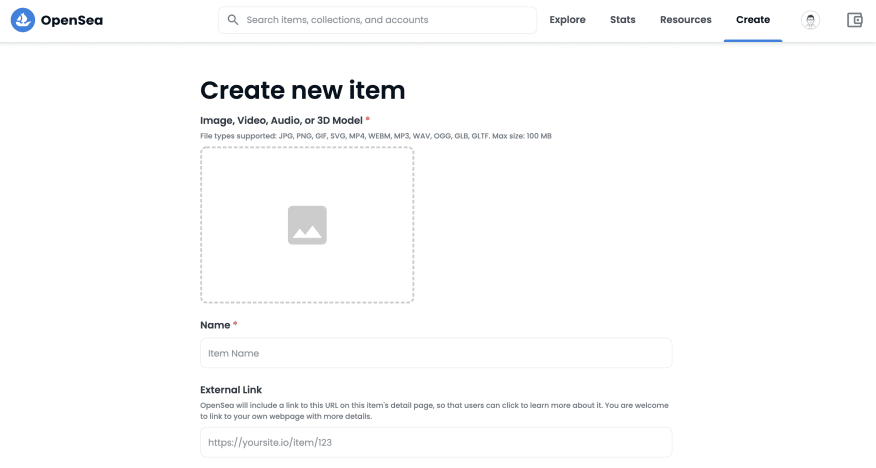Click the image placeholder icon
The width and height of the screenshot is (876, 468).
307,225
